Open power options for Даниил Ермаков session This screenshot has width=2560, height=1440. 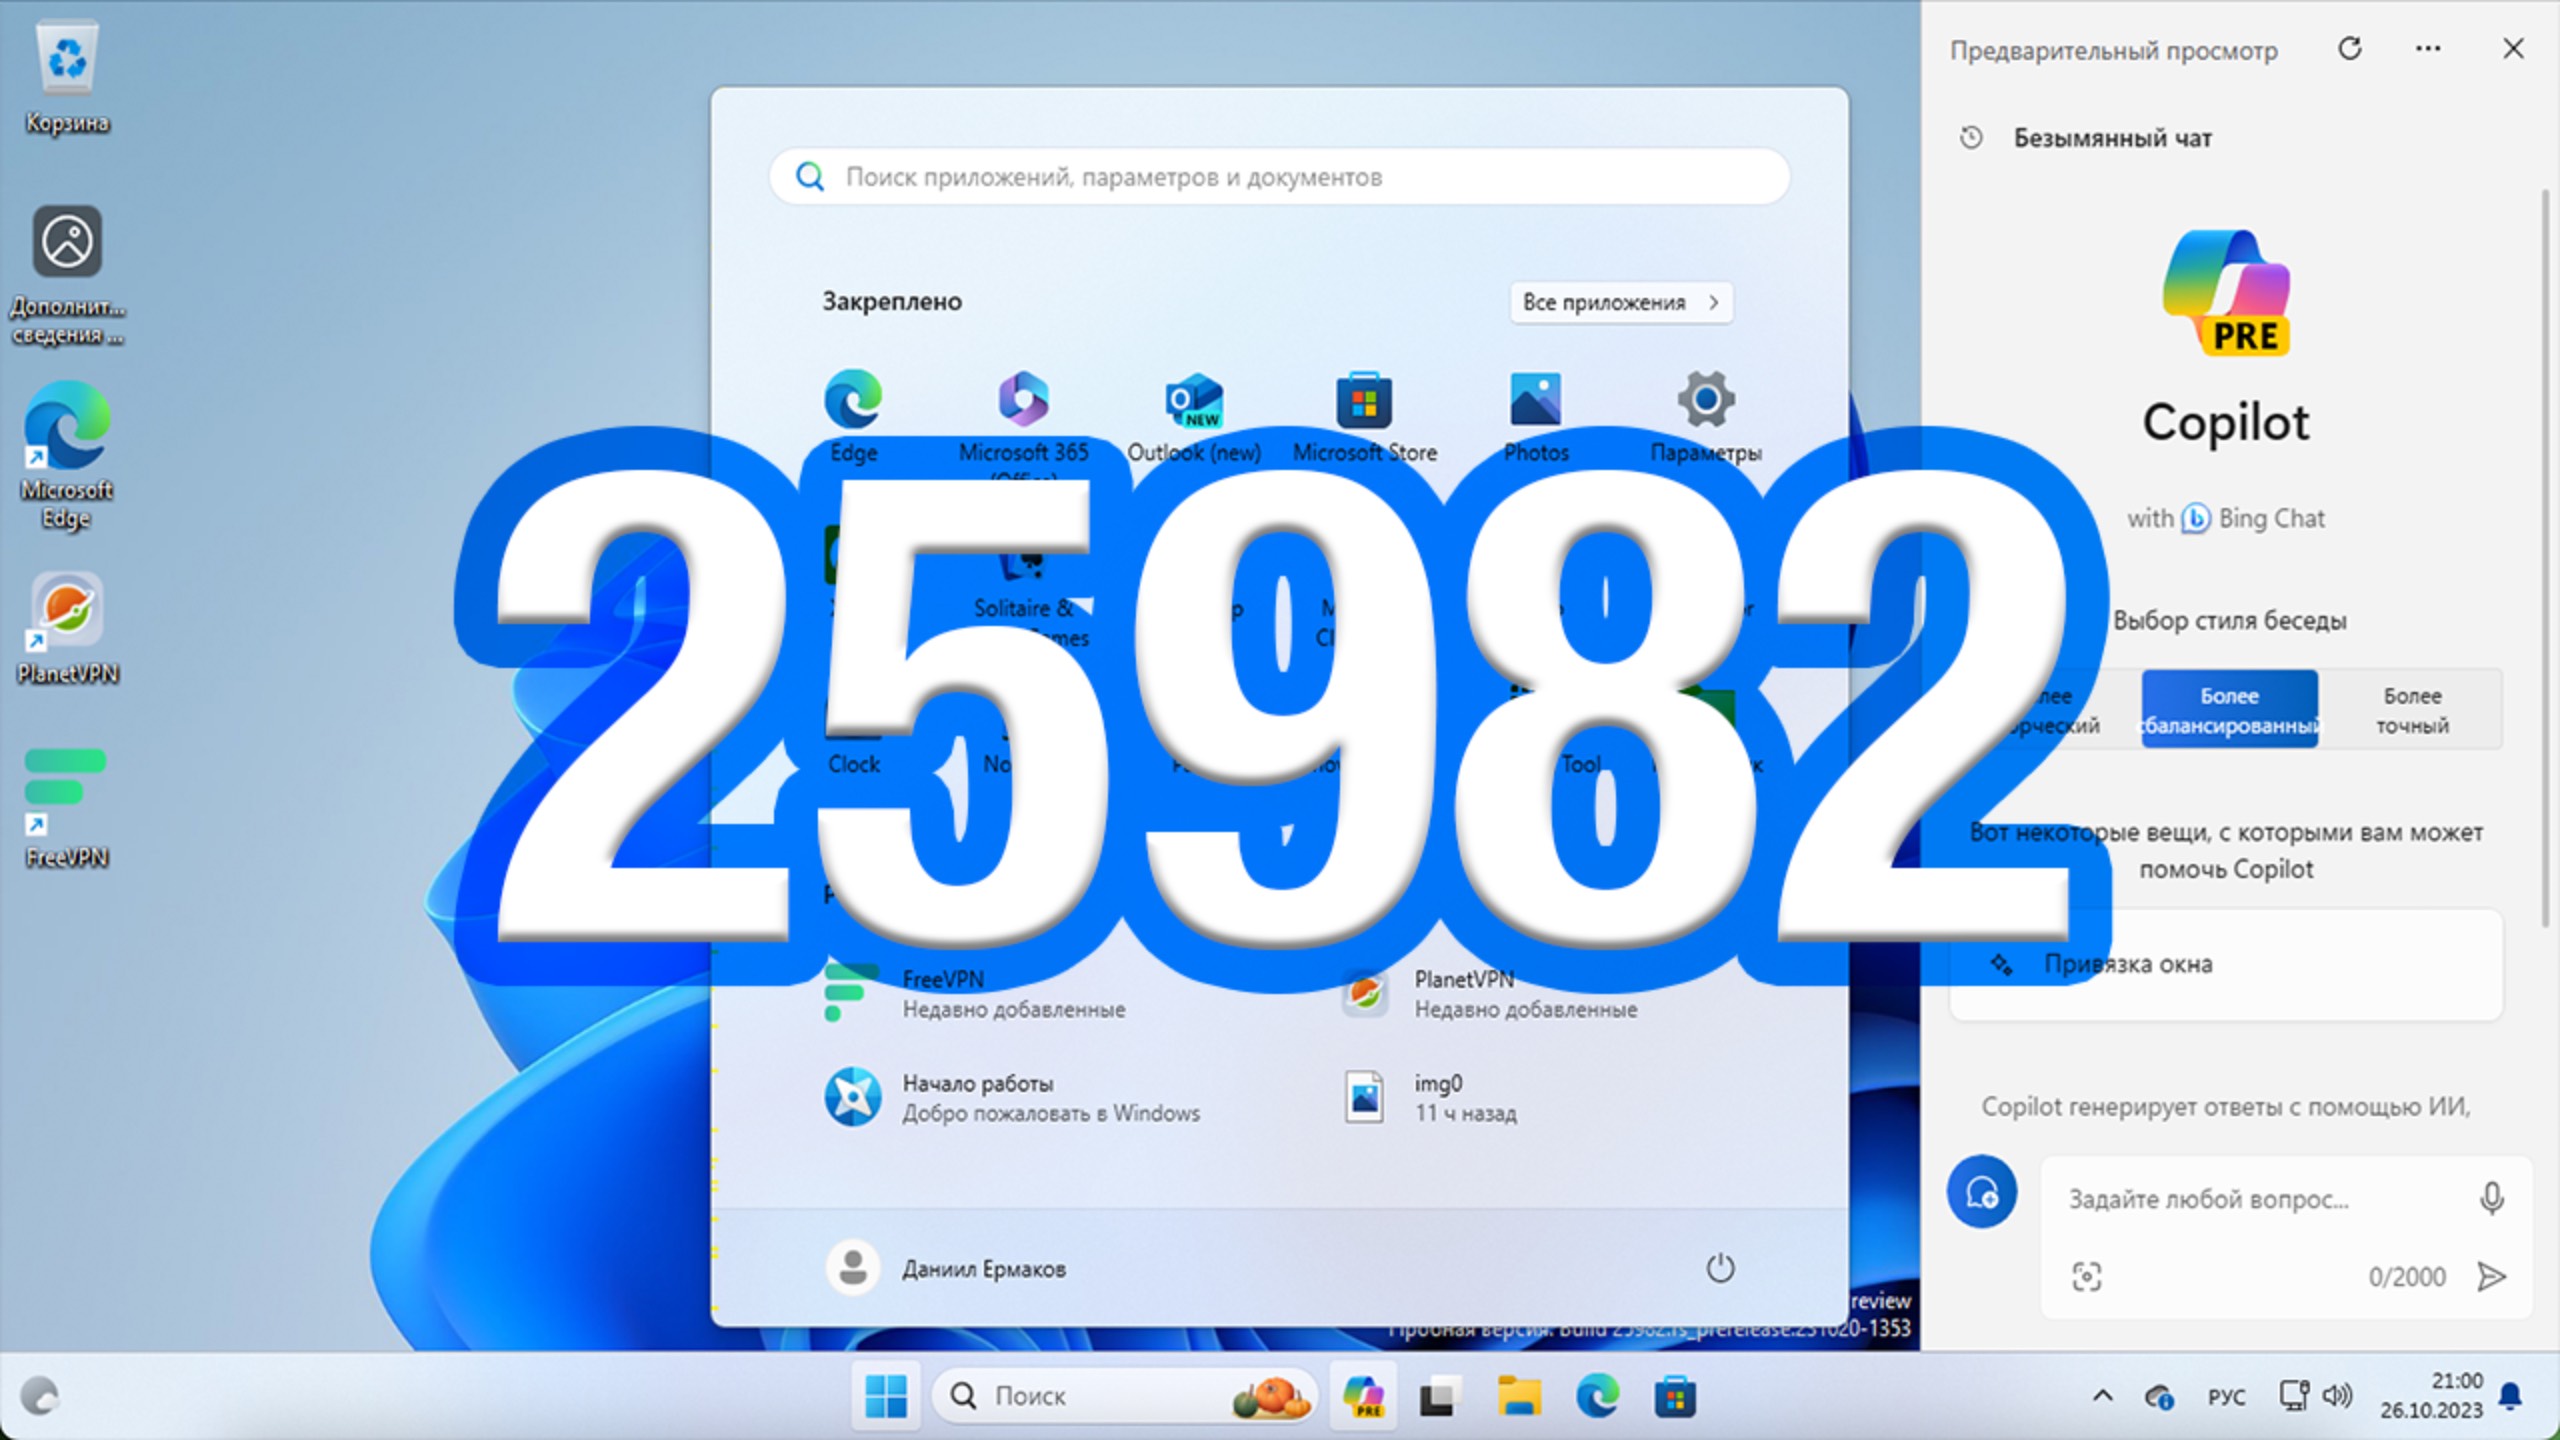[x=1720, y=1267]
